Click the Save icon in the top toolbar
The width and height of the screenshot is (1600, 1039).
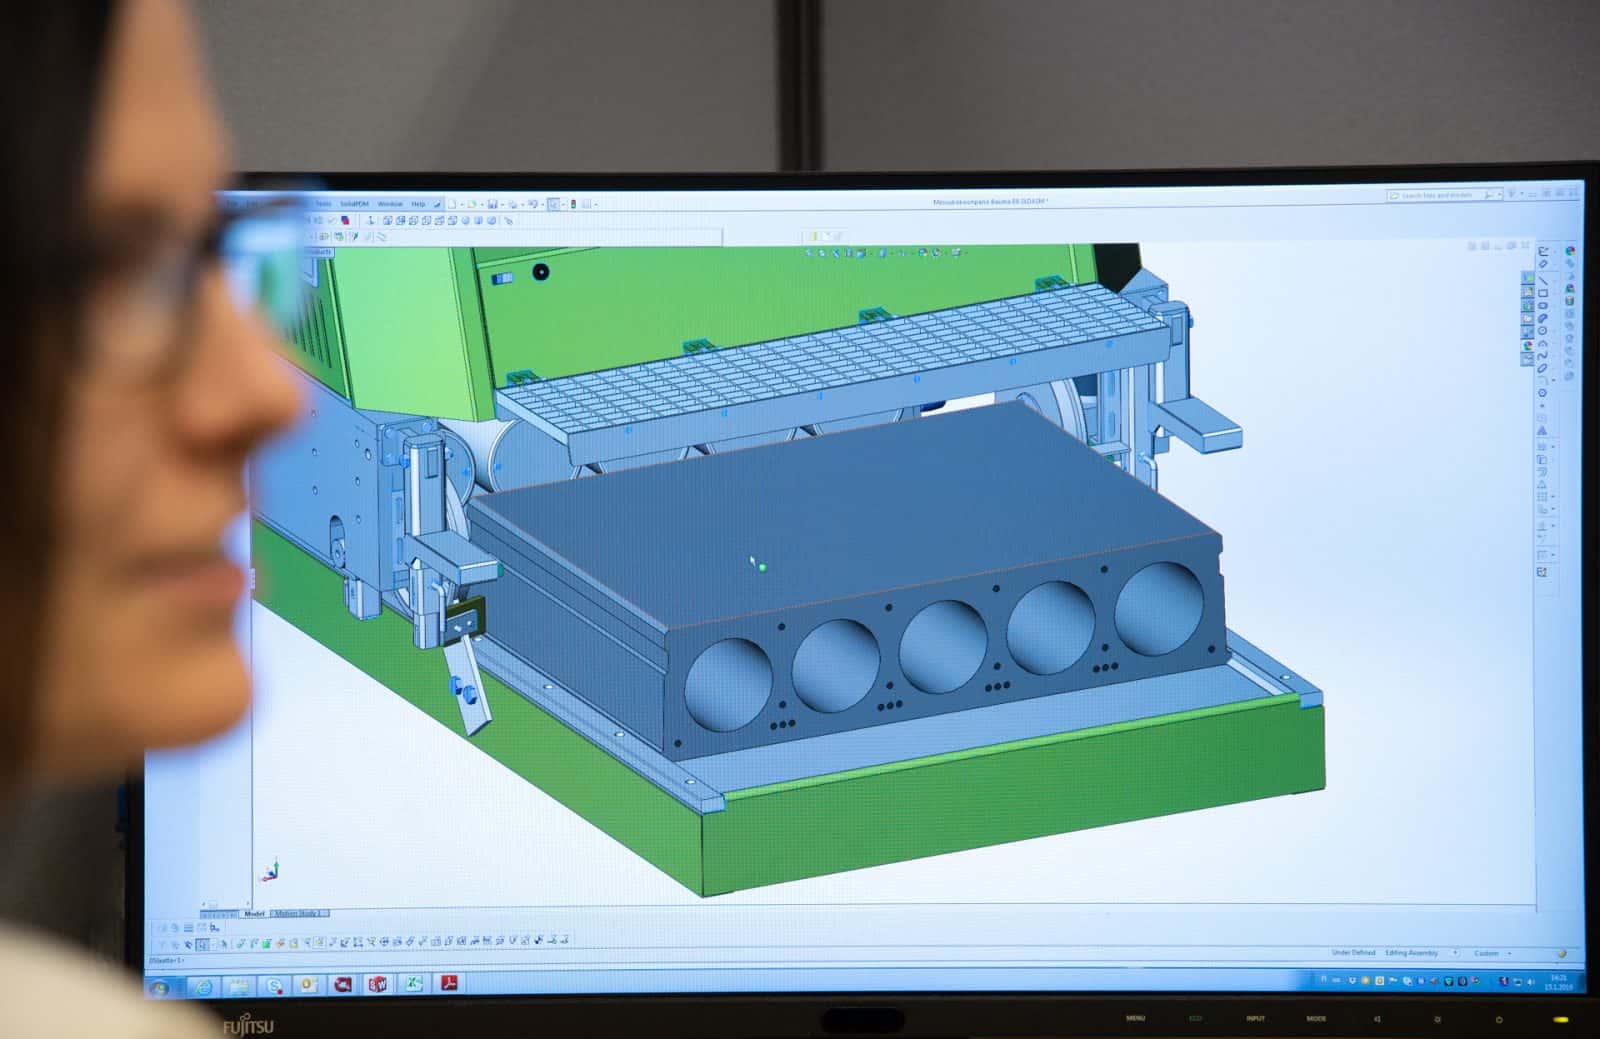(494, 203)
